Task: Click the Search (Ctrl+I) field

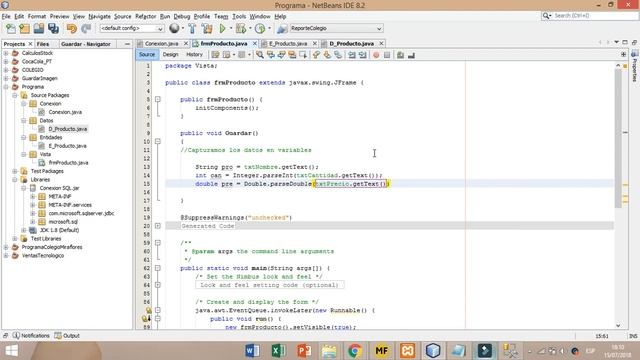Action: (590, 16)
